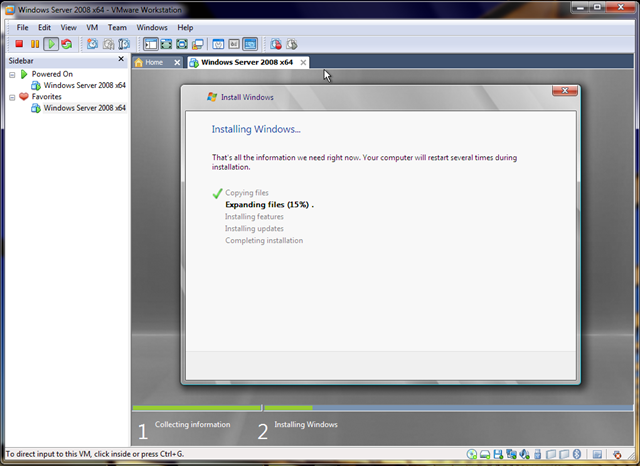640x466 pixels.
Task: Click the Revert to snapshot icon
Action: click(108, 44)
